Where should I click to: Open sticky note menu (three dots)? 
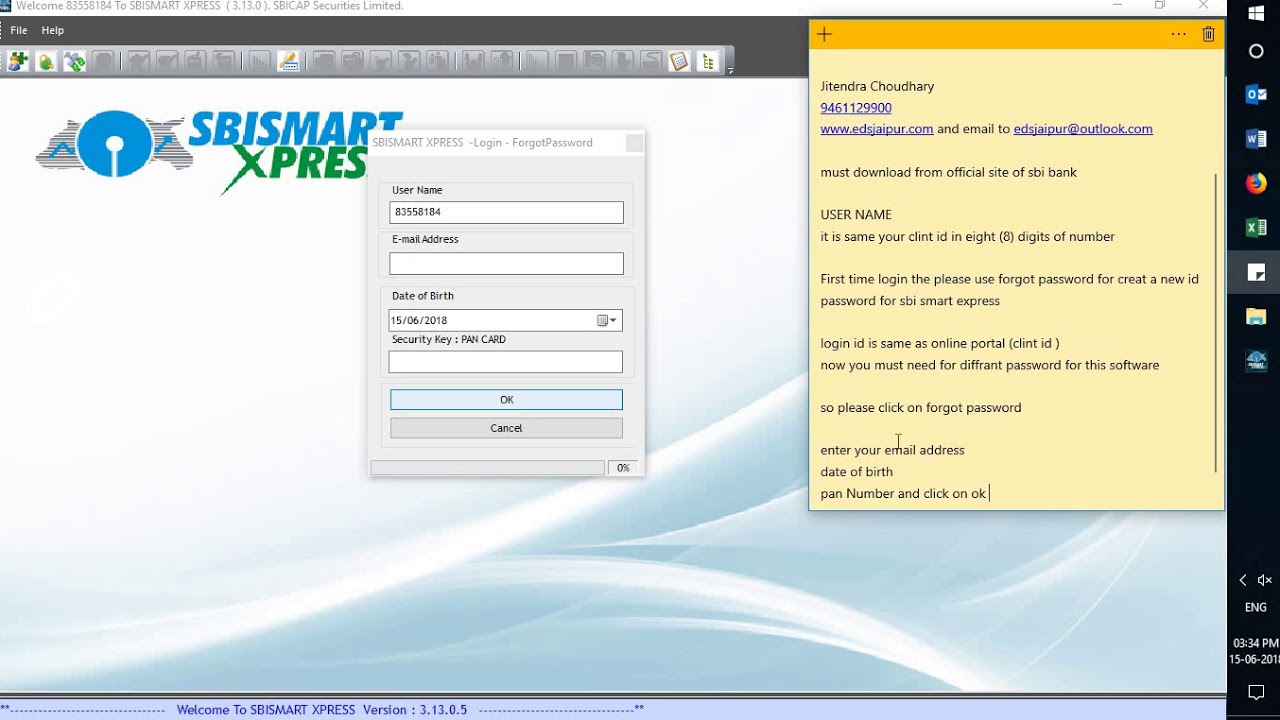pyautogui.click(x=1179, y=34)
